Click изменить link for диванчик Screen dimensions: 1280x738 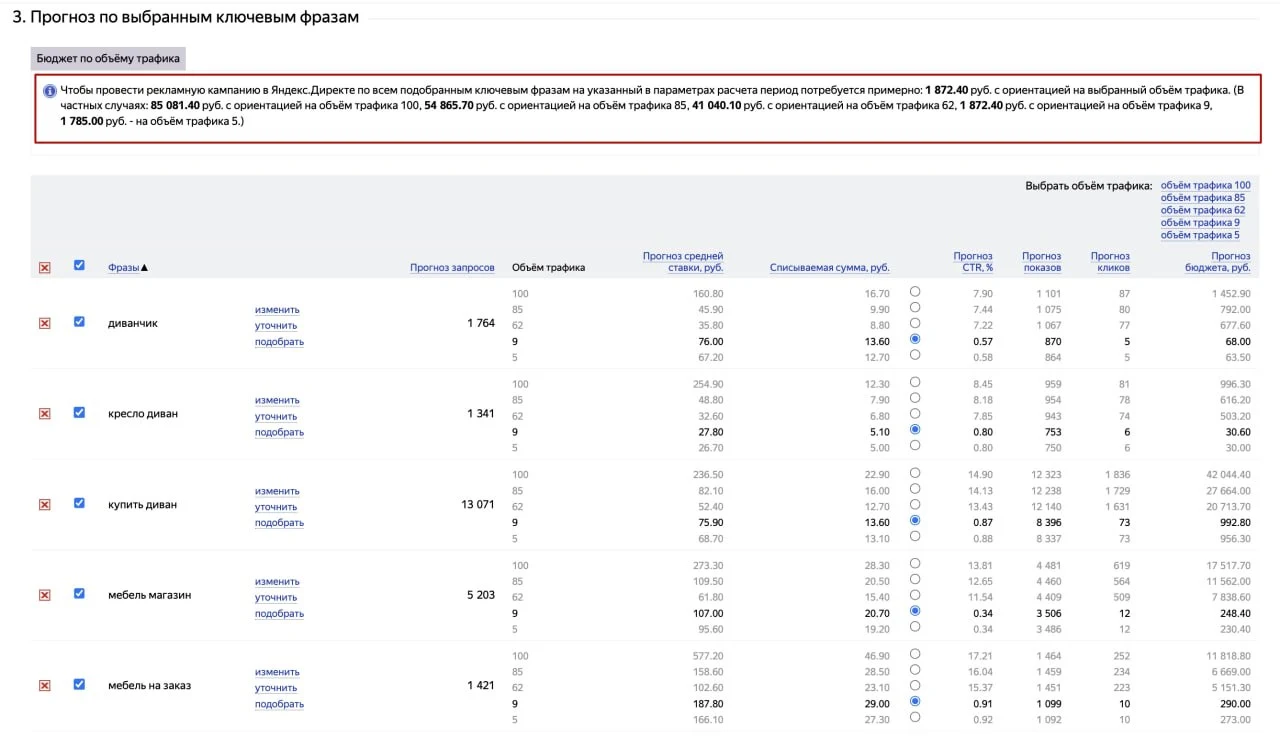[277, 310]
